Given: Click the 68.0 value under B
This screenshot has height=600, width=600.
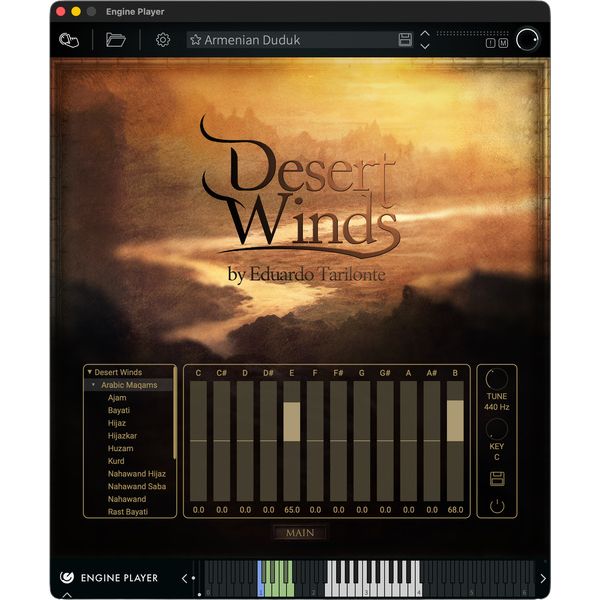Looking at the screenshot, I should click(455, 510).
